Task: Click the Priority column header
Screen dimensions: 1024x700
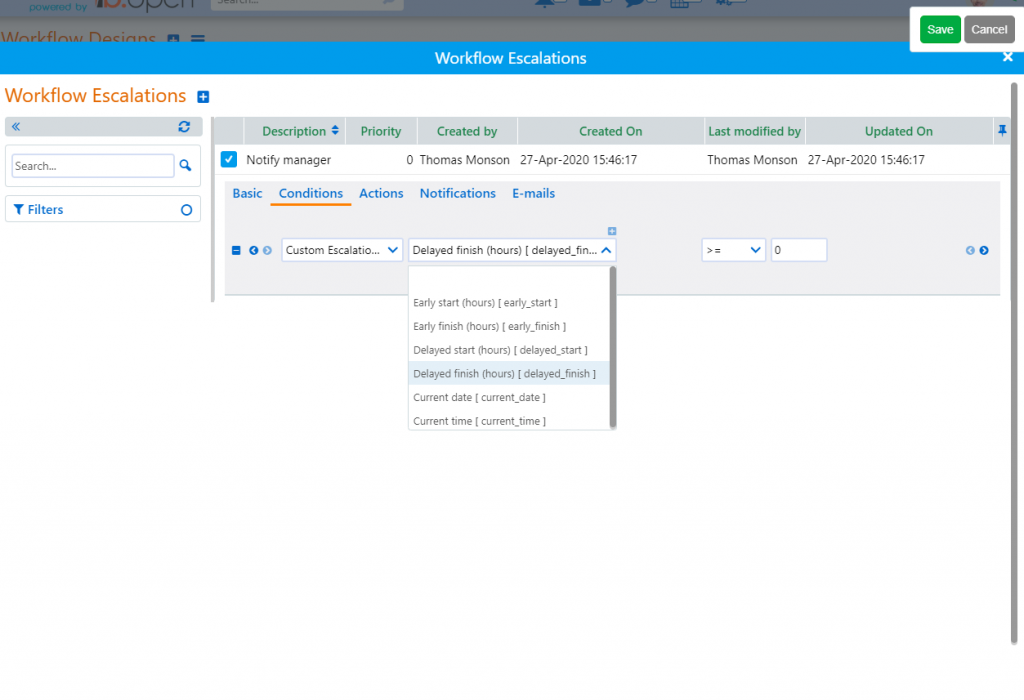Action: [x=381, y=131]
